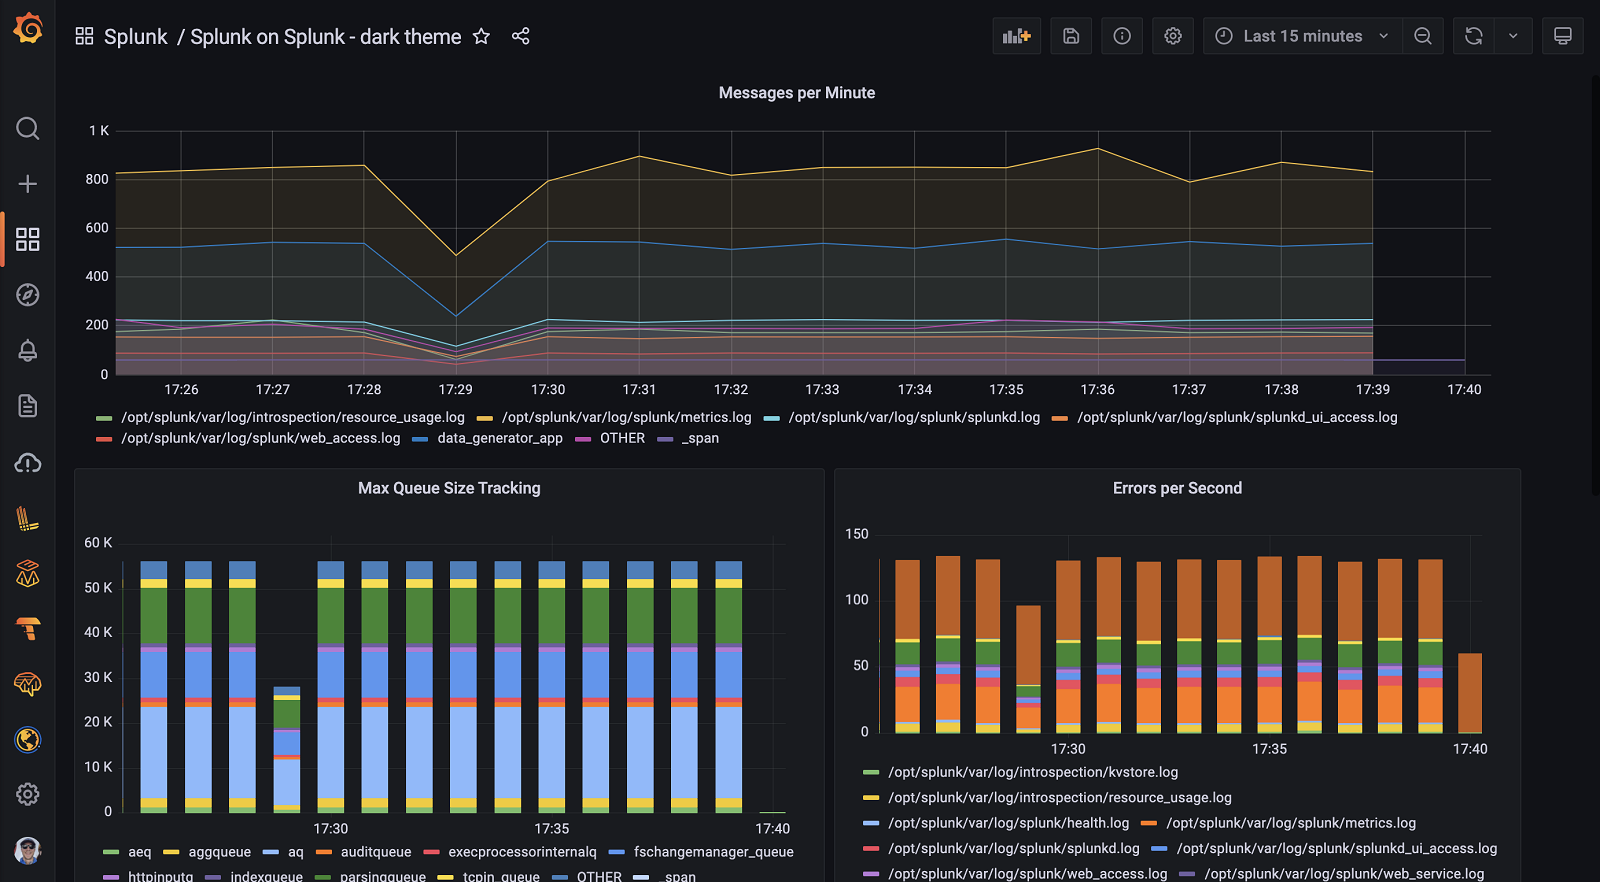The image size is (1600, 882).
Task: Toggle Errors per Second splunkd.log series
Action: pyautogui.click(x=1014, y=848)
